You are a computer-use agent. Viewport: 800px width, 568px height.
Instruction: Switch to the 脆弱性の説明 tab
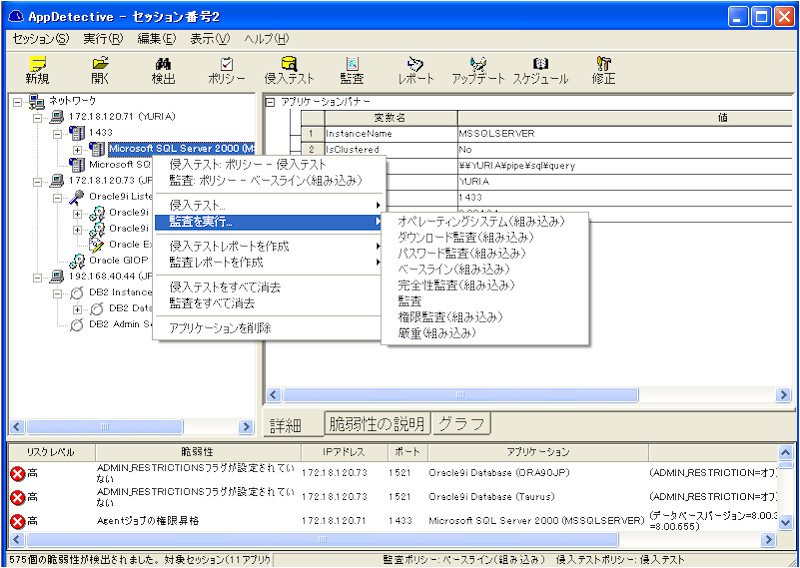pyautogui.click(x=377, y=424)
